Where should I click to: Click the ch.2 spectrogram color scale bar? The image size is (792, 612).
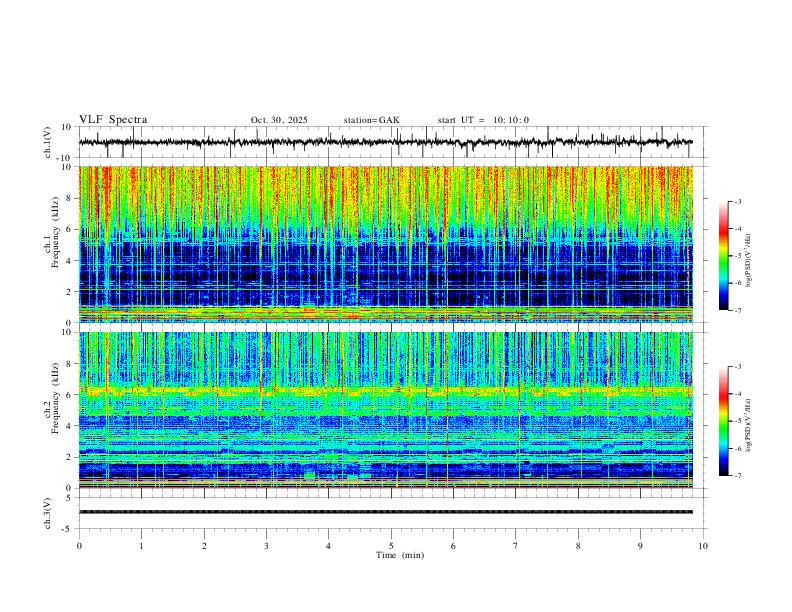[x=723, y=421]
